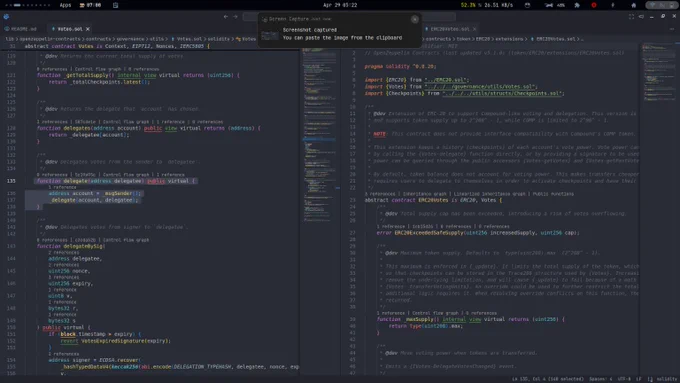Click the 26.51 KB/s network speed indicator
This screenshot has height=383, width=680.
[498, 5]
